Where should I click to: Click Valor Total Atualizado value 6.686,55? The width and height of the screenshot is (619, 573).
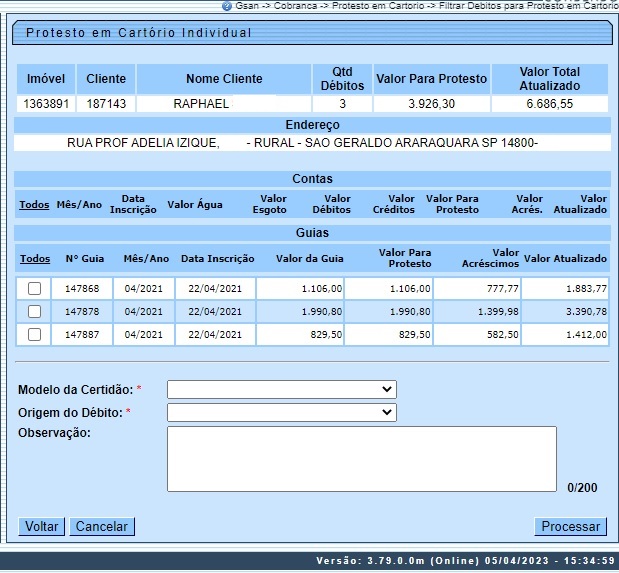(549, 104)
